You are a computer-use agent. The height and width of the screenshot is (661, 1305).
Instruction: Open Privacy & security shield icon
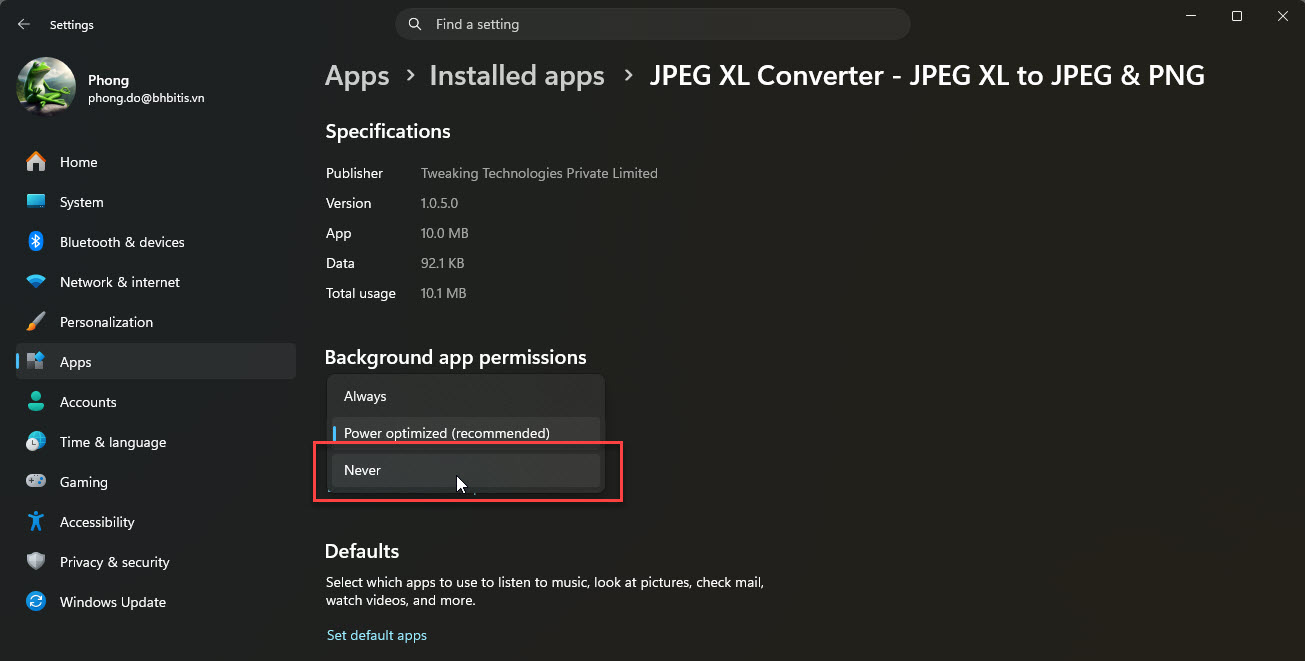coord(36,562)
